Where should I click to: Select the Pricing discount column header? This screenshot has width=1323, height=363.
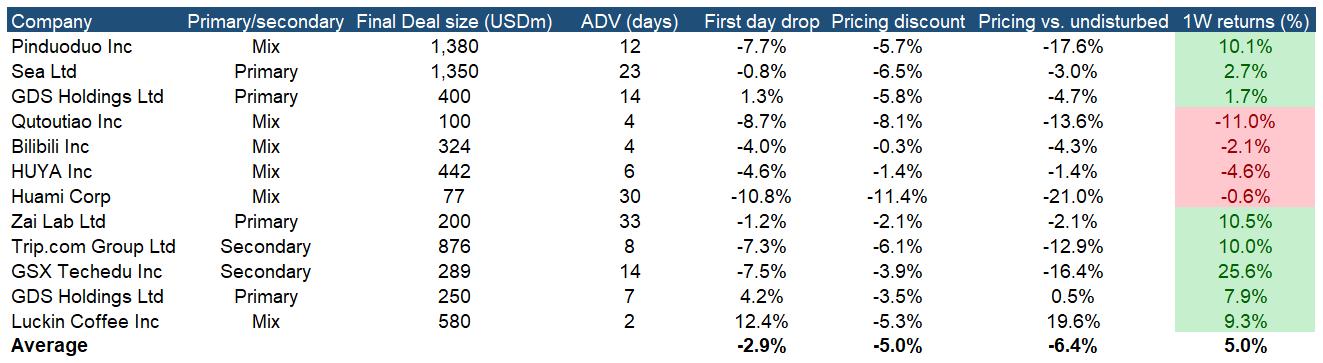pyautogui.click(x=898, y=21)
